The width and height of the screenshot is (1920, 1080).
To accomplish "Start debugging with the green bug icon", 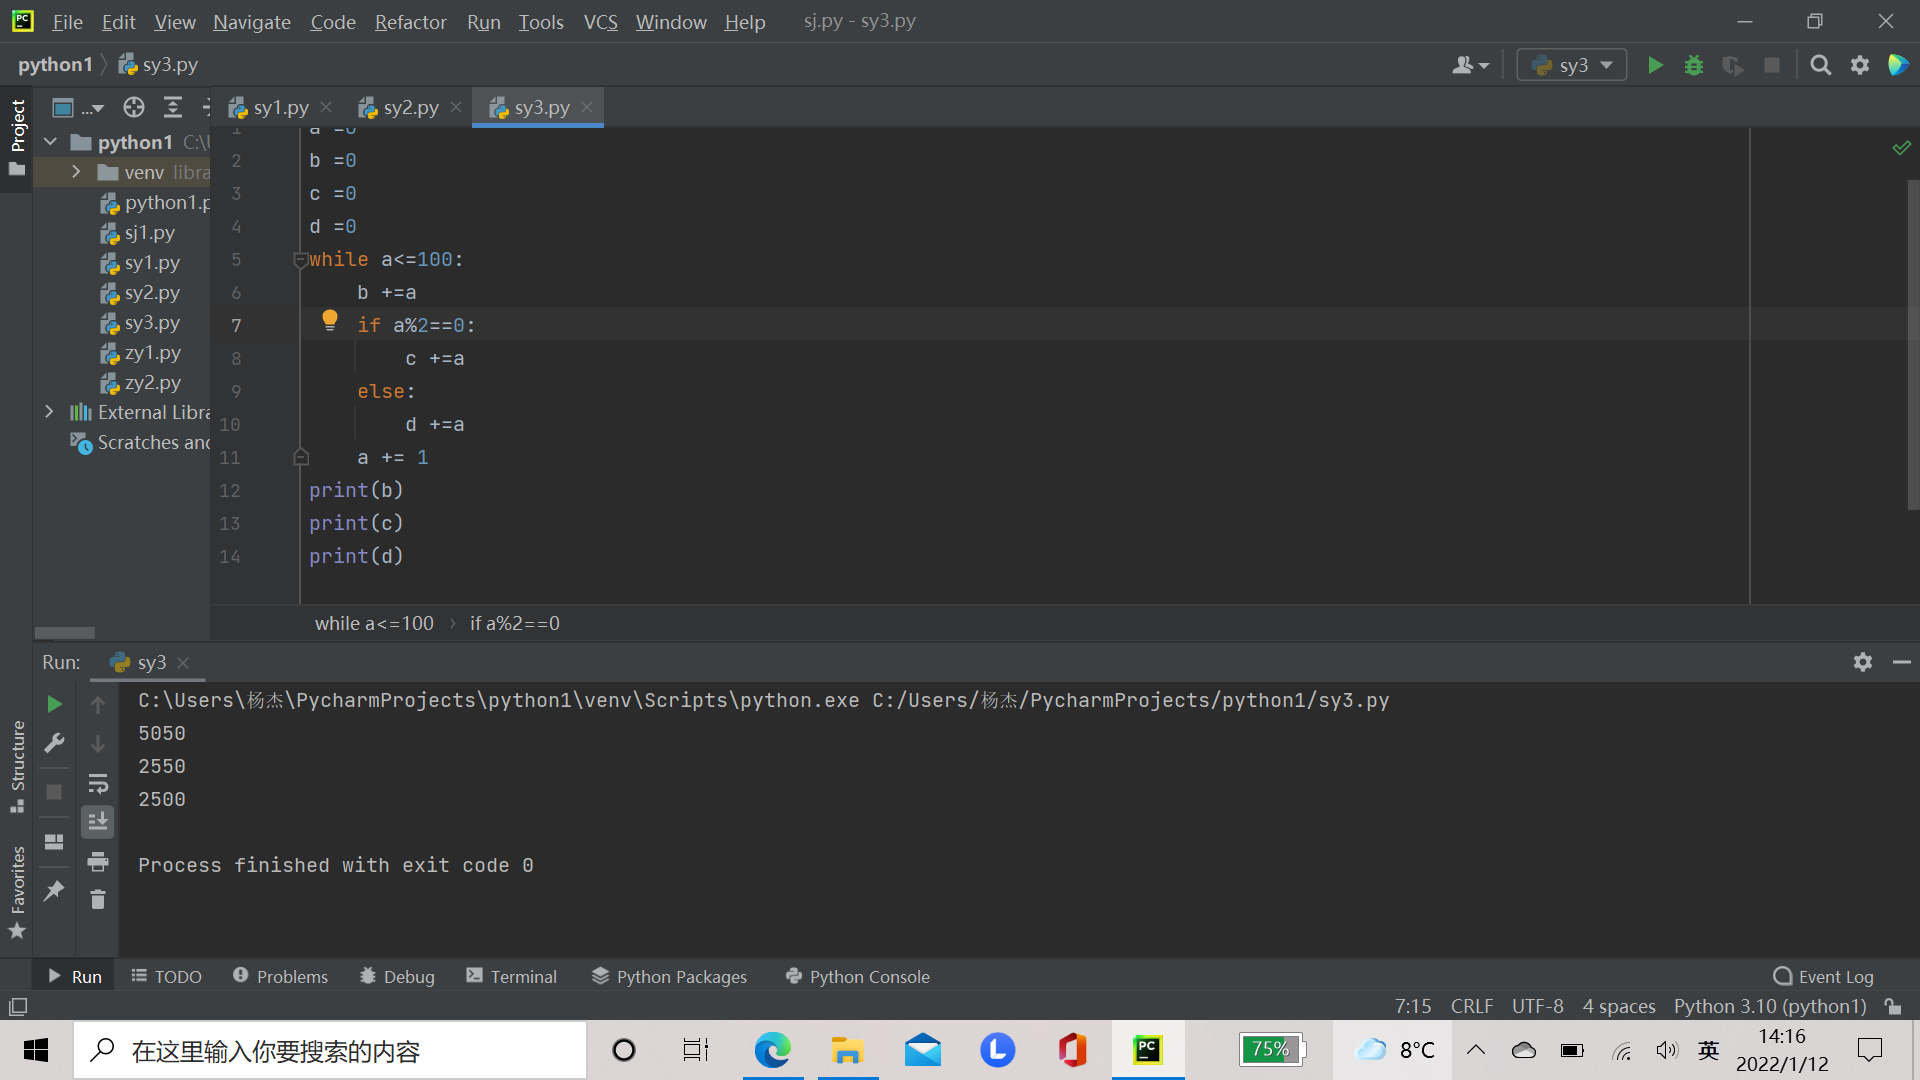I will click(1694, 65).
